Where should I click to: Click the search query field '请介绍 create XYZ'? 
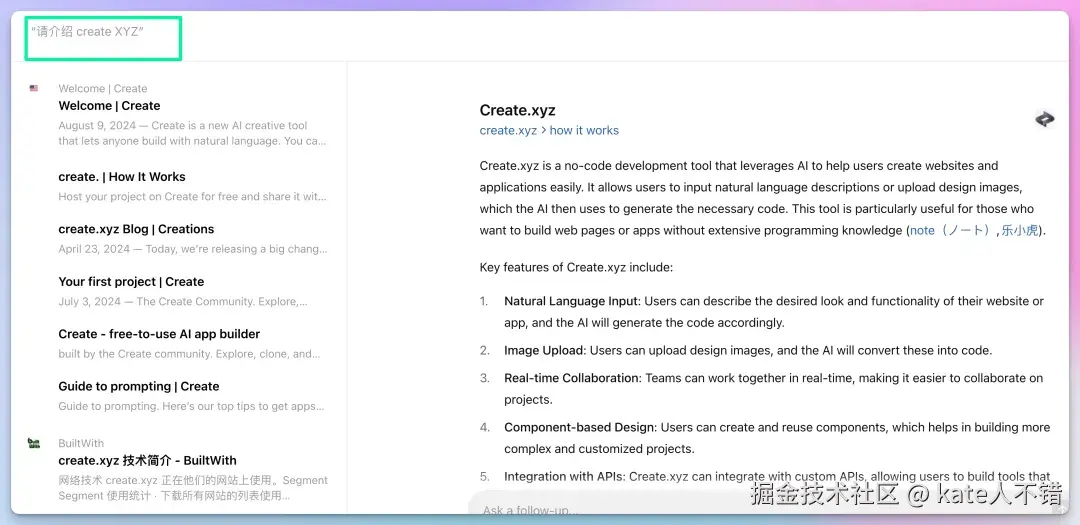click(103, 39)
